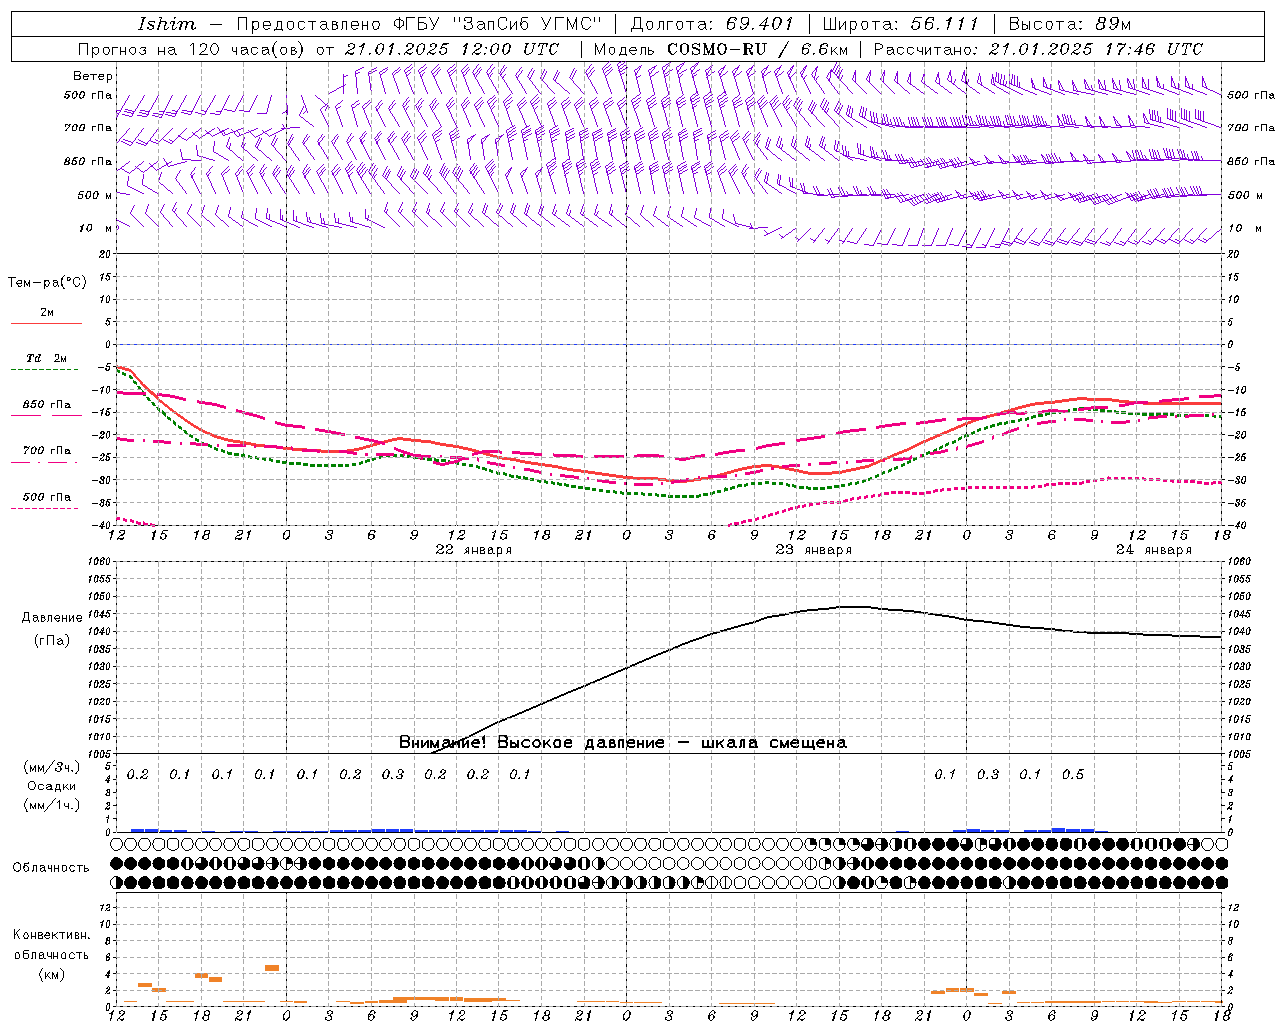Click the Внимание! Высокое давление warning text
Viewport: 1280px width, 1024px height.
point(623,743)
